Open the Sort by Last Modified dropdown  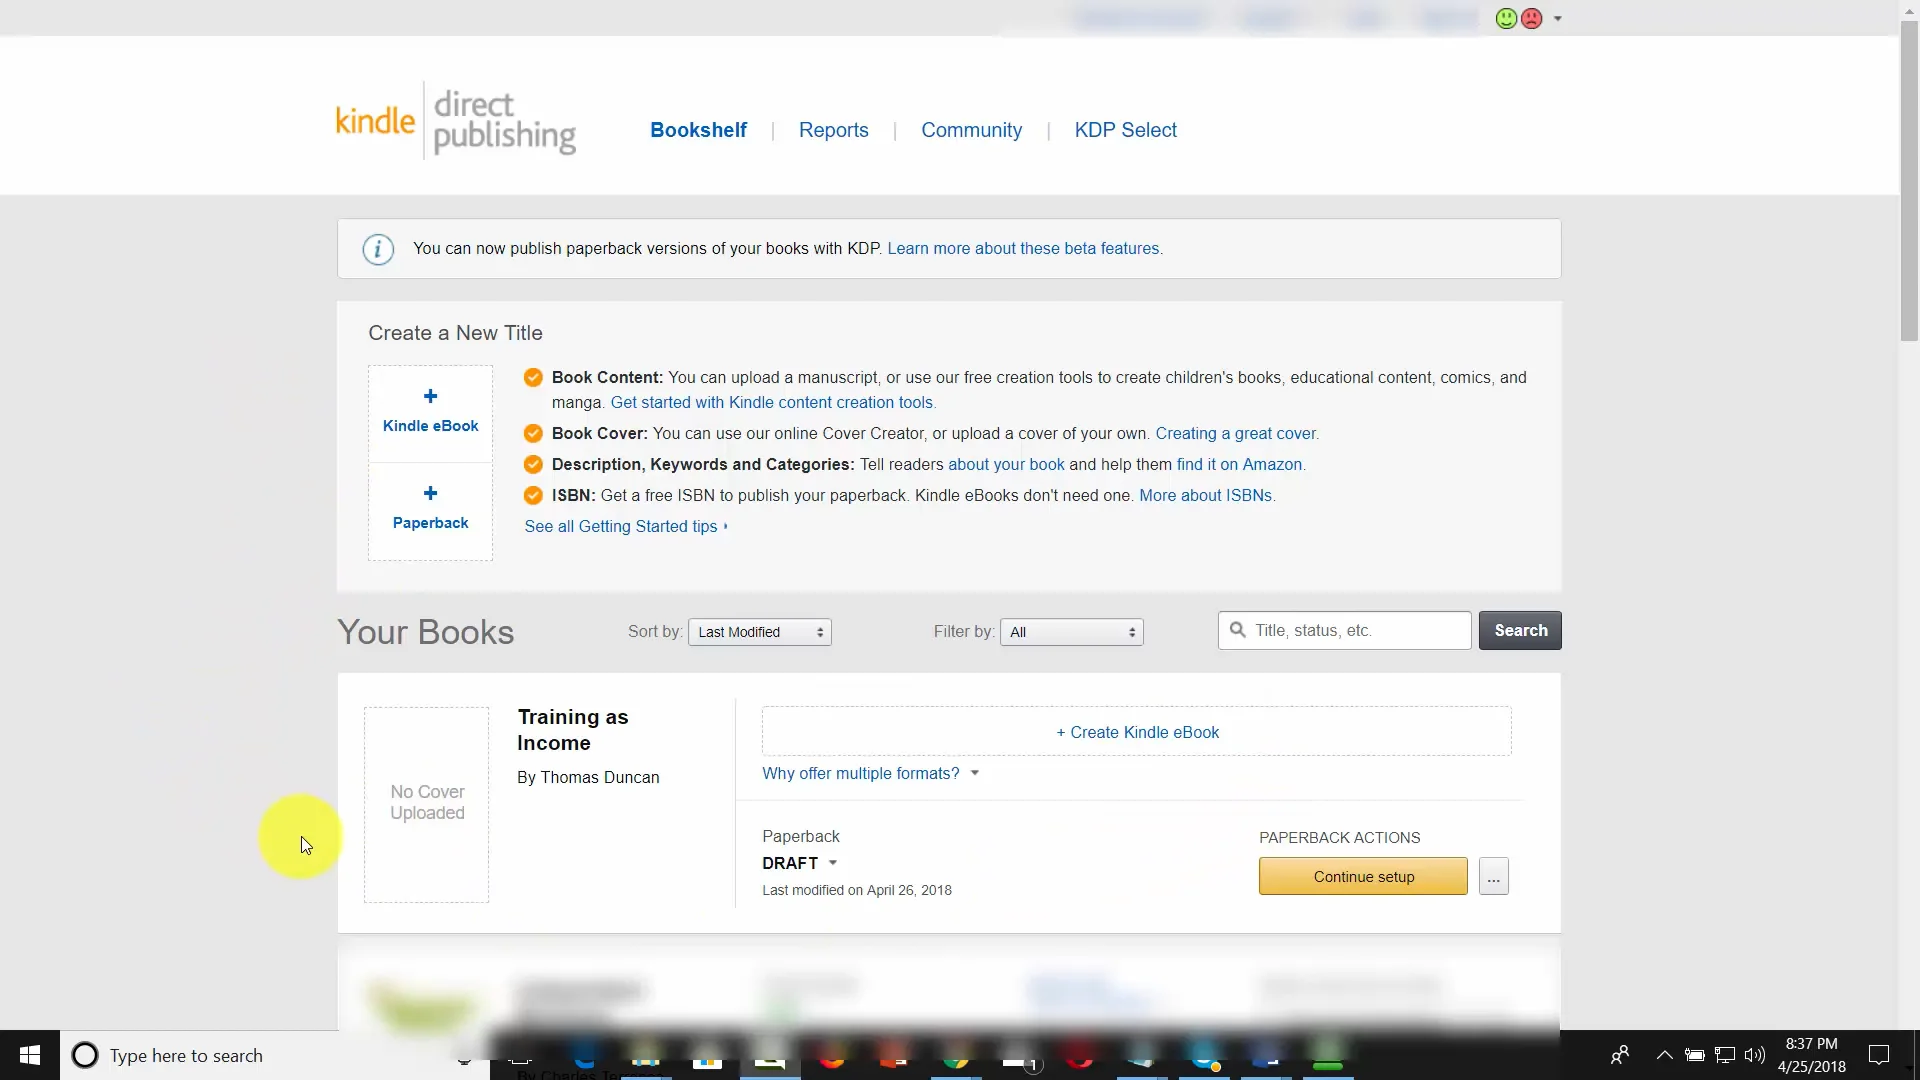[760, 632]
